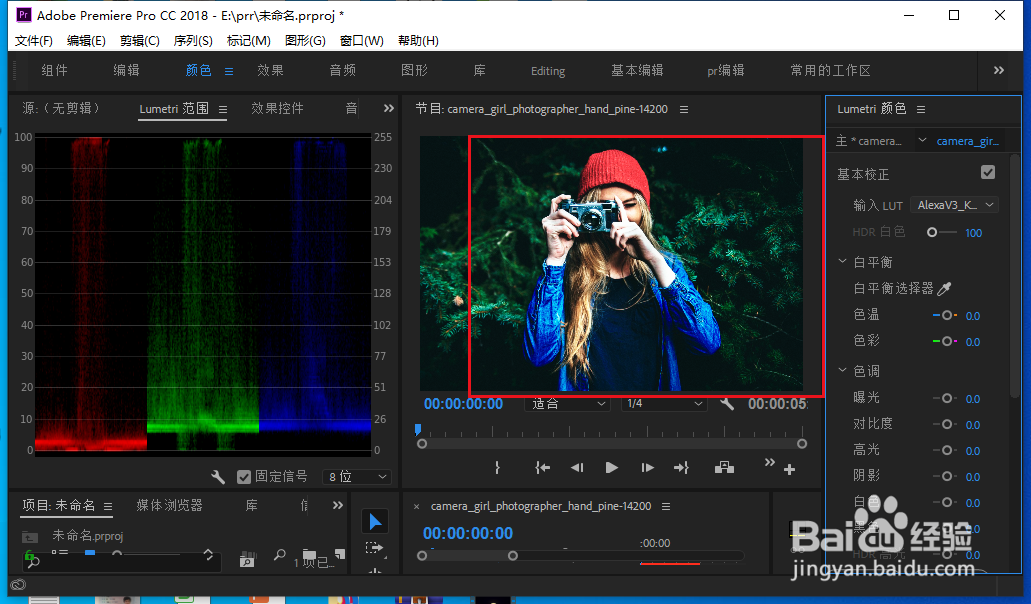Open the 适合 zoom level dropdown
Screen dimensions: 1031x604
(x=567, y=404)
